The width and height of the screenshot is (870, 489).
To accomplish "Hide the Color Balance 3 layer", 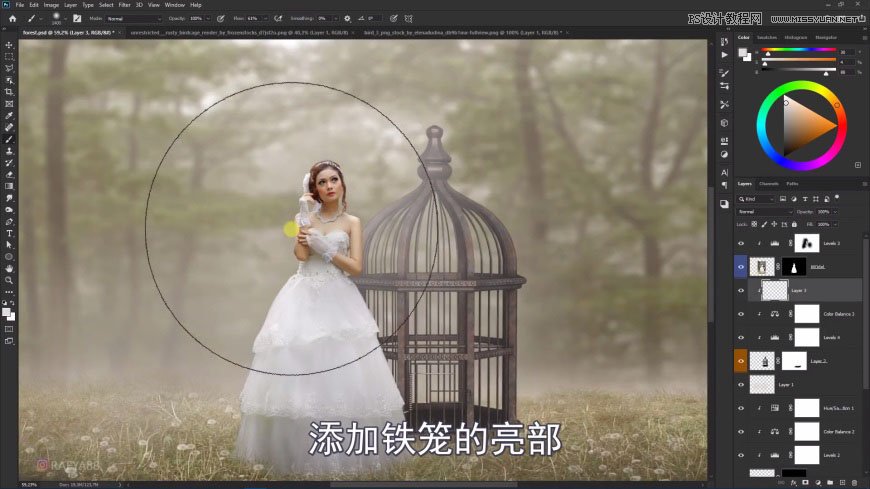I will point(741,314).
